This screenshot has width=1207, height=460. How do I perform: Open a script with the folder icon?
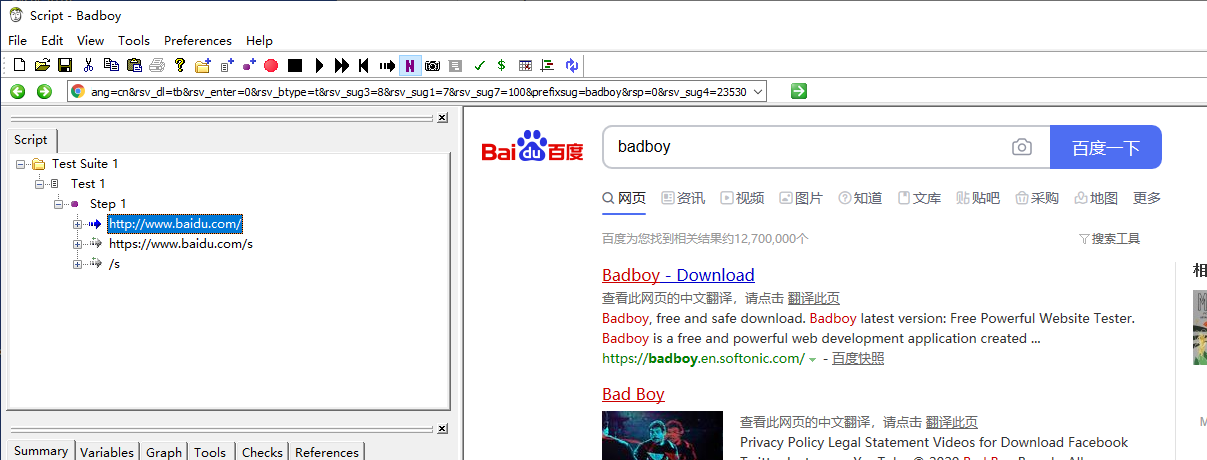(42, 65)
